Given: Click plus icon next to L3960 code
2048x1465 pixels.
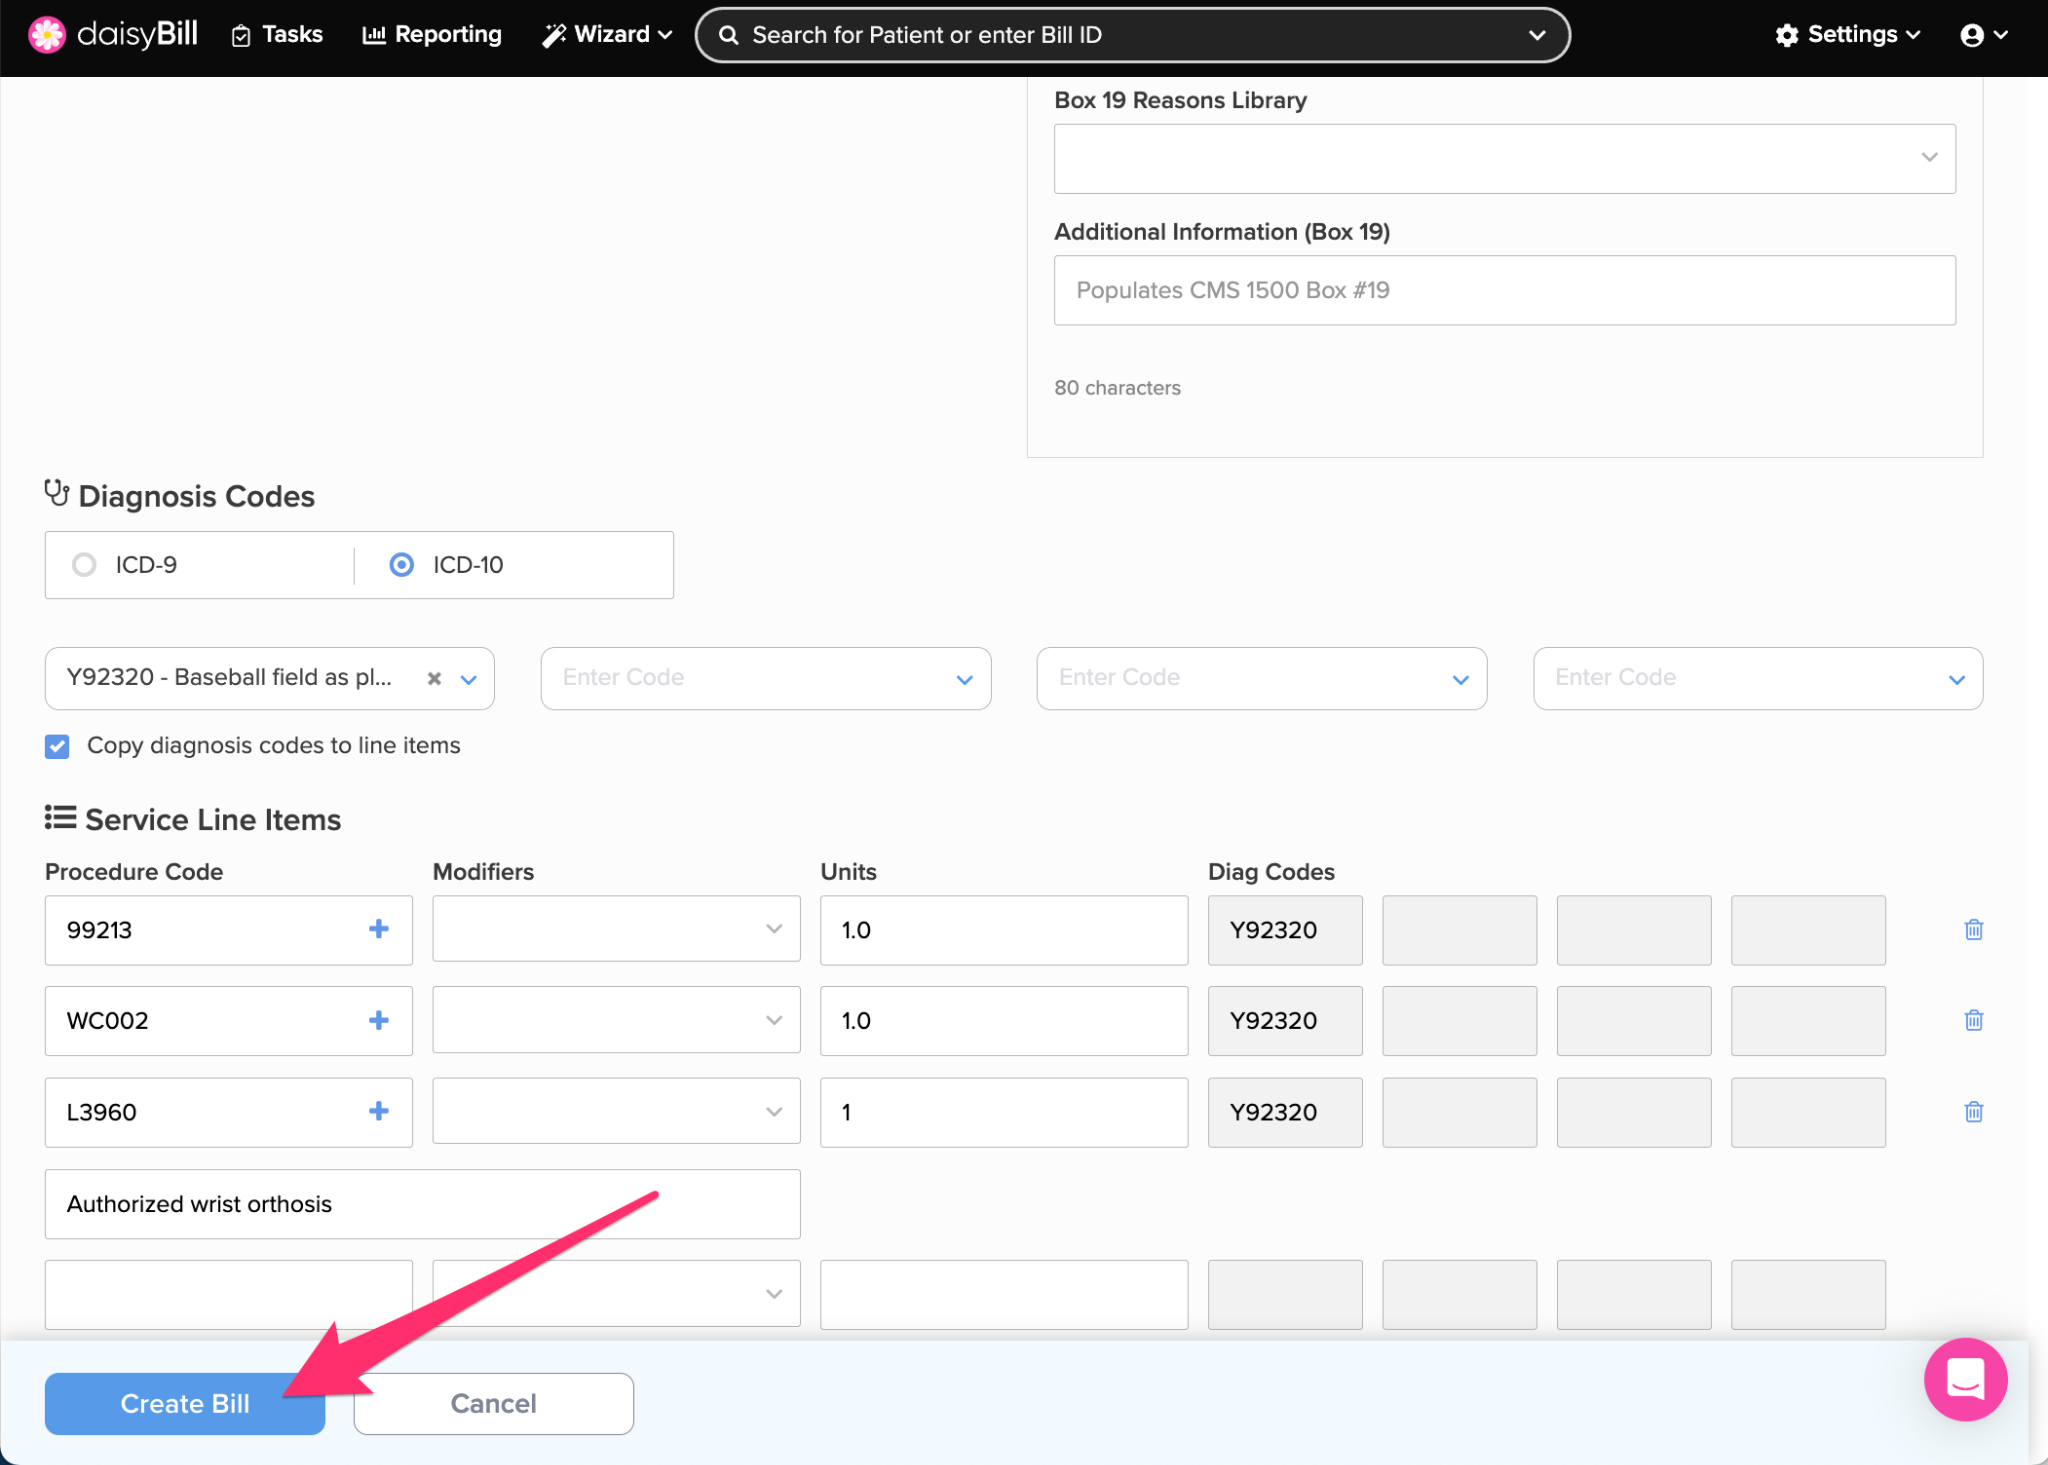Looking at the screenshot, I should click(x=378, y=1111).
